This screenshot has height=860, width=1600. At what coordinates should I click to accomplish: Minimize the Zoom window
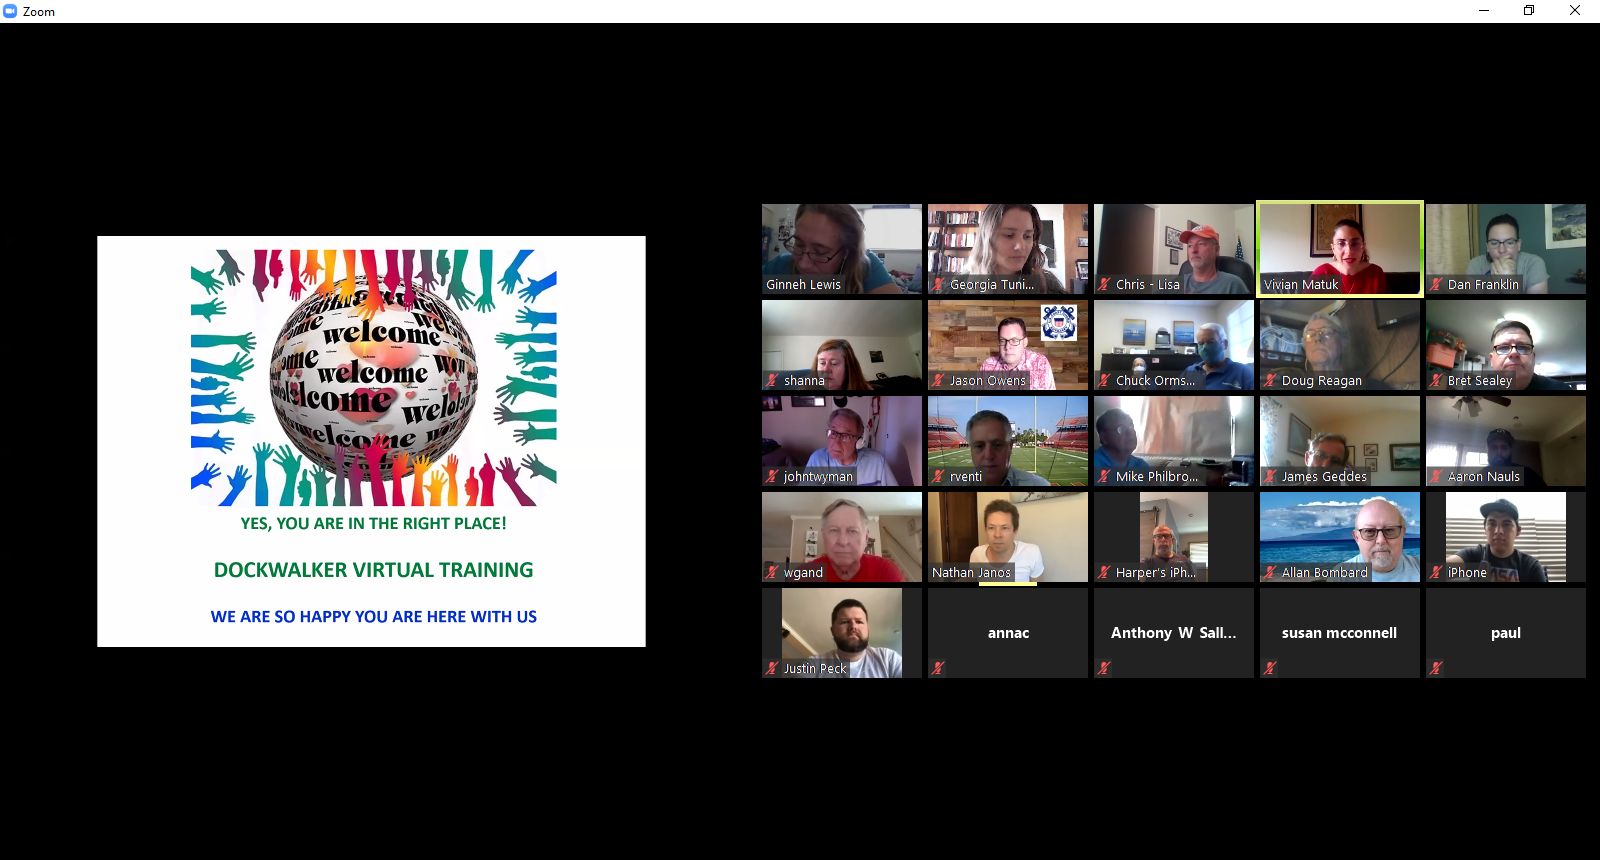pyautogui.click(x=1484, y=11)
